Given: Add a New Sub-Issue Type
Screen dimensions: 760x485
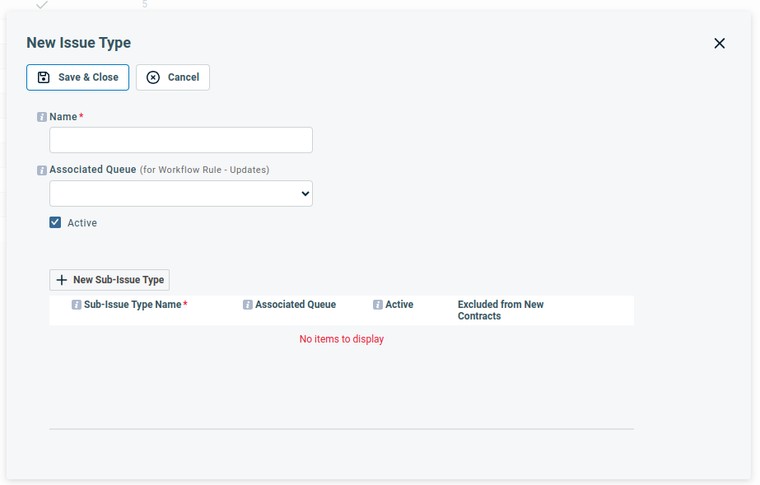Looking at the screenshot, I should point(110,280).
